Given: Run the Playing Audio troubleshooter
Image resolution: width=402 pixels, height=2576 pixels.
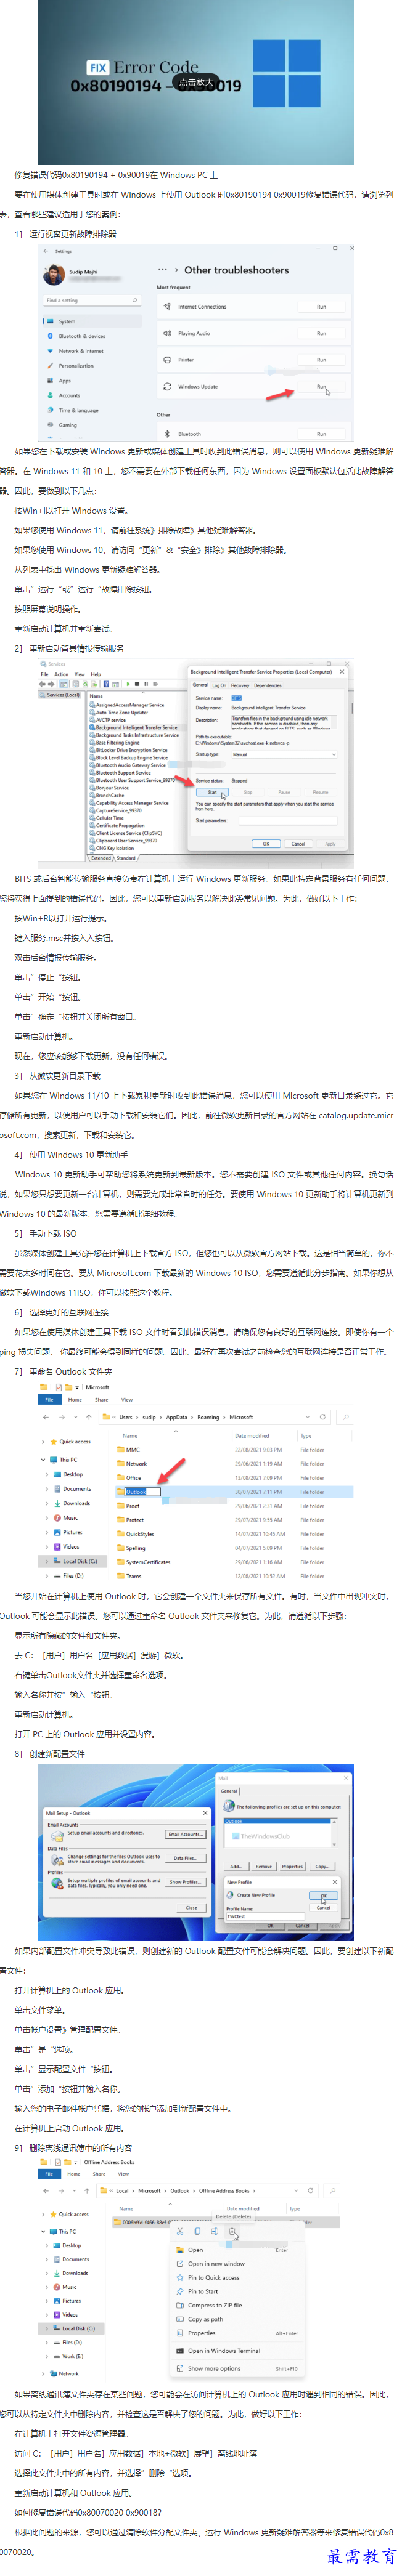Looking at the screenshot, I should [321, 333].
